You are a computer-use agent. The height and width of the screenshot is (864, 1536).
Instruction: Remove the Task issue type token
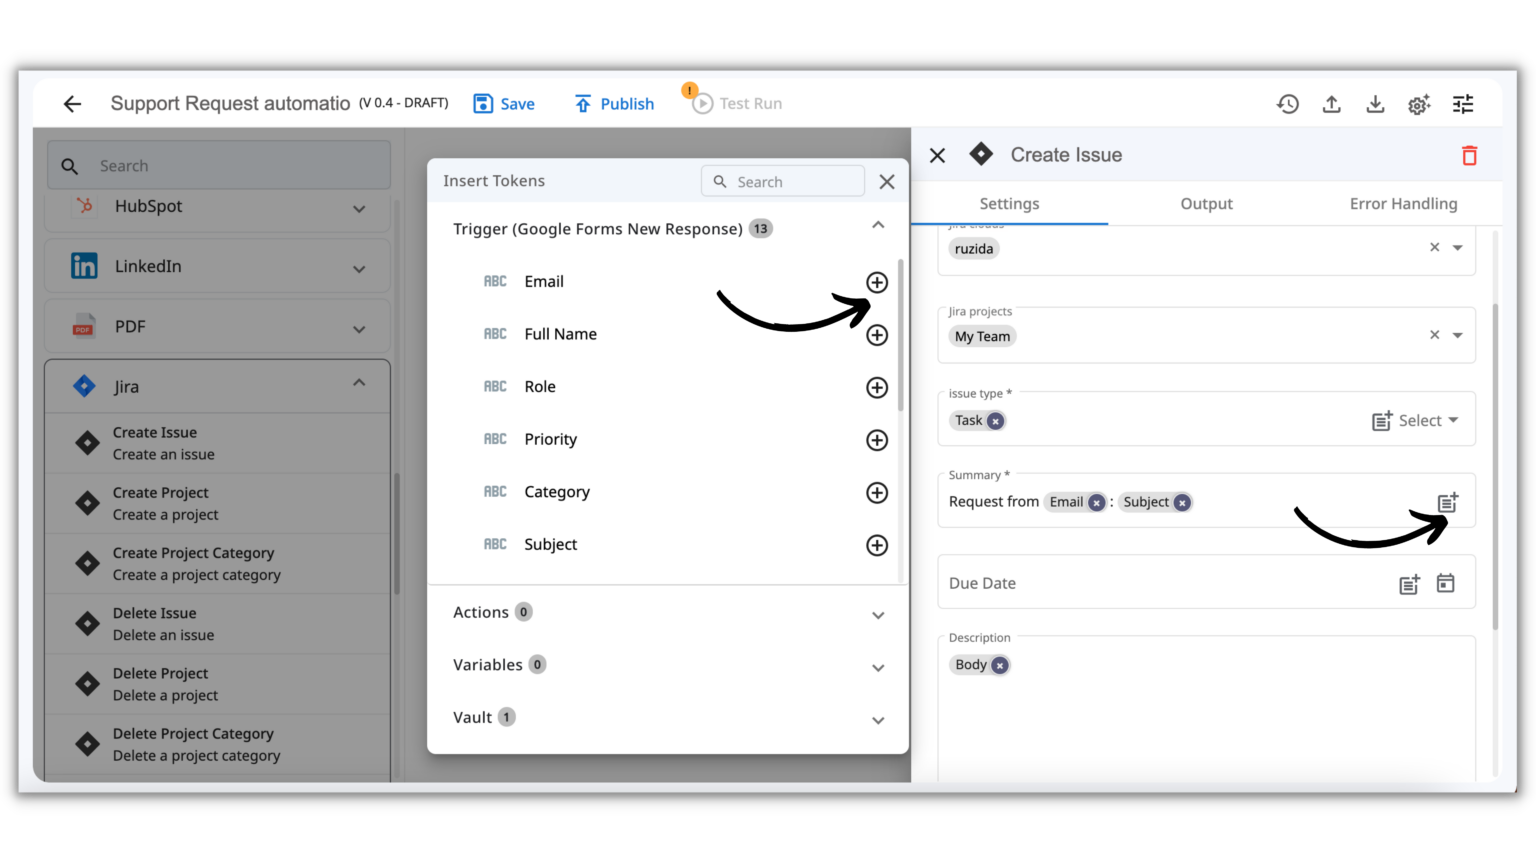pyautogui.click(x=996, y=420)
